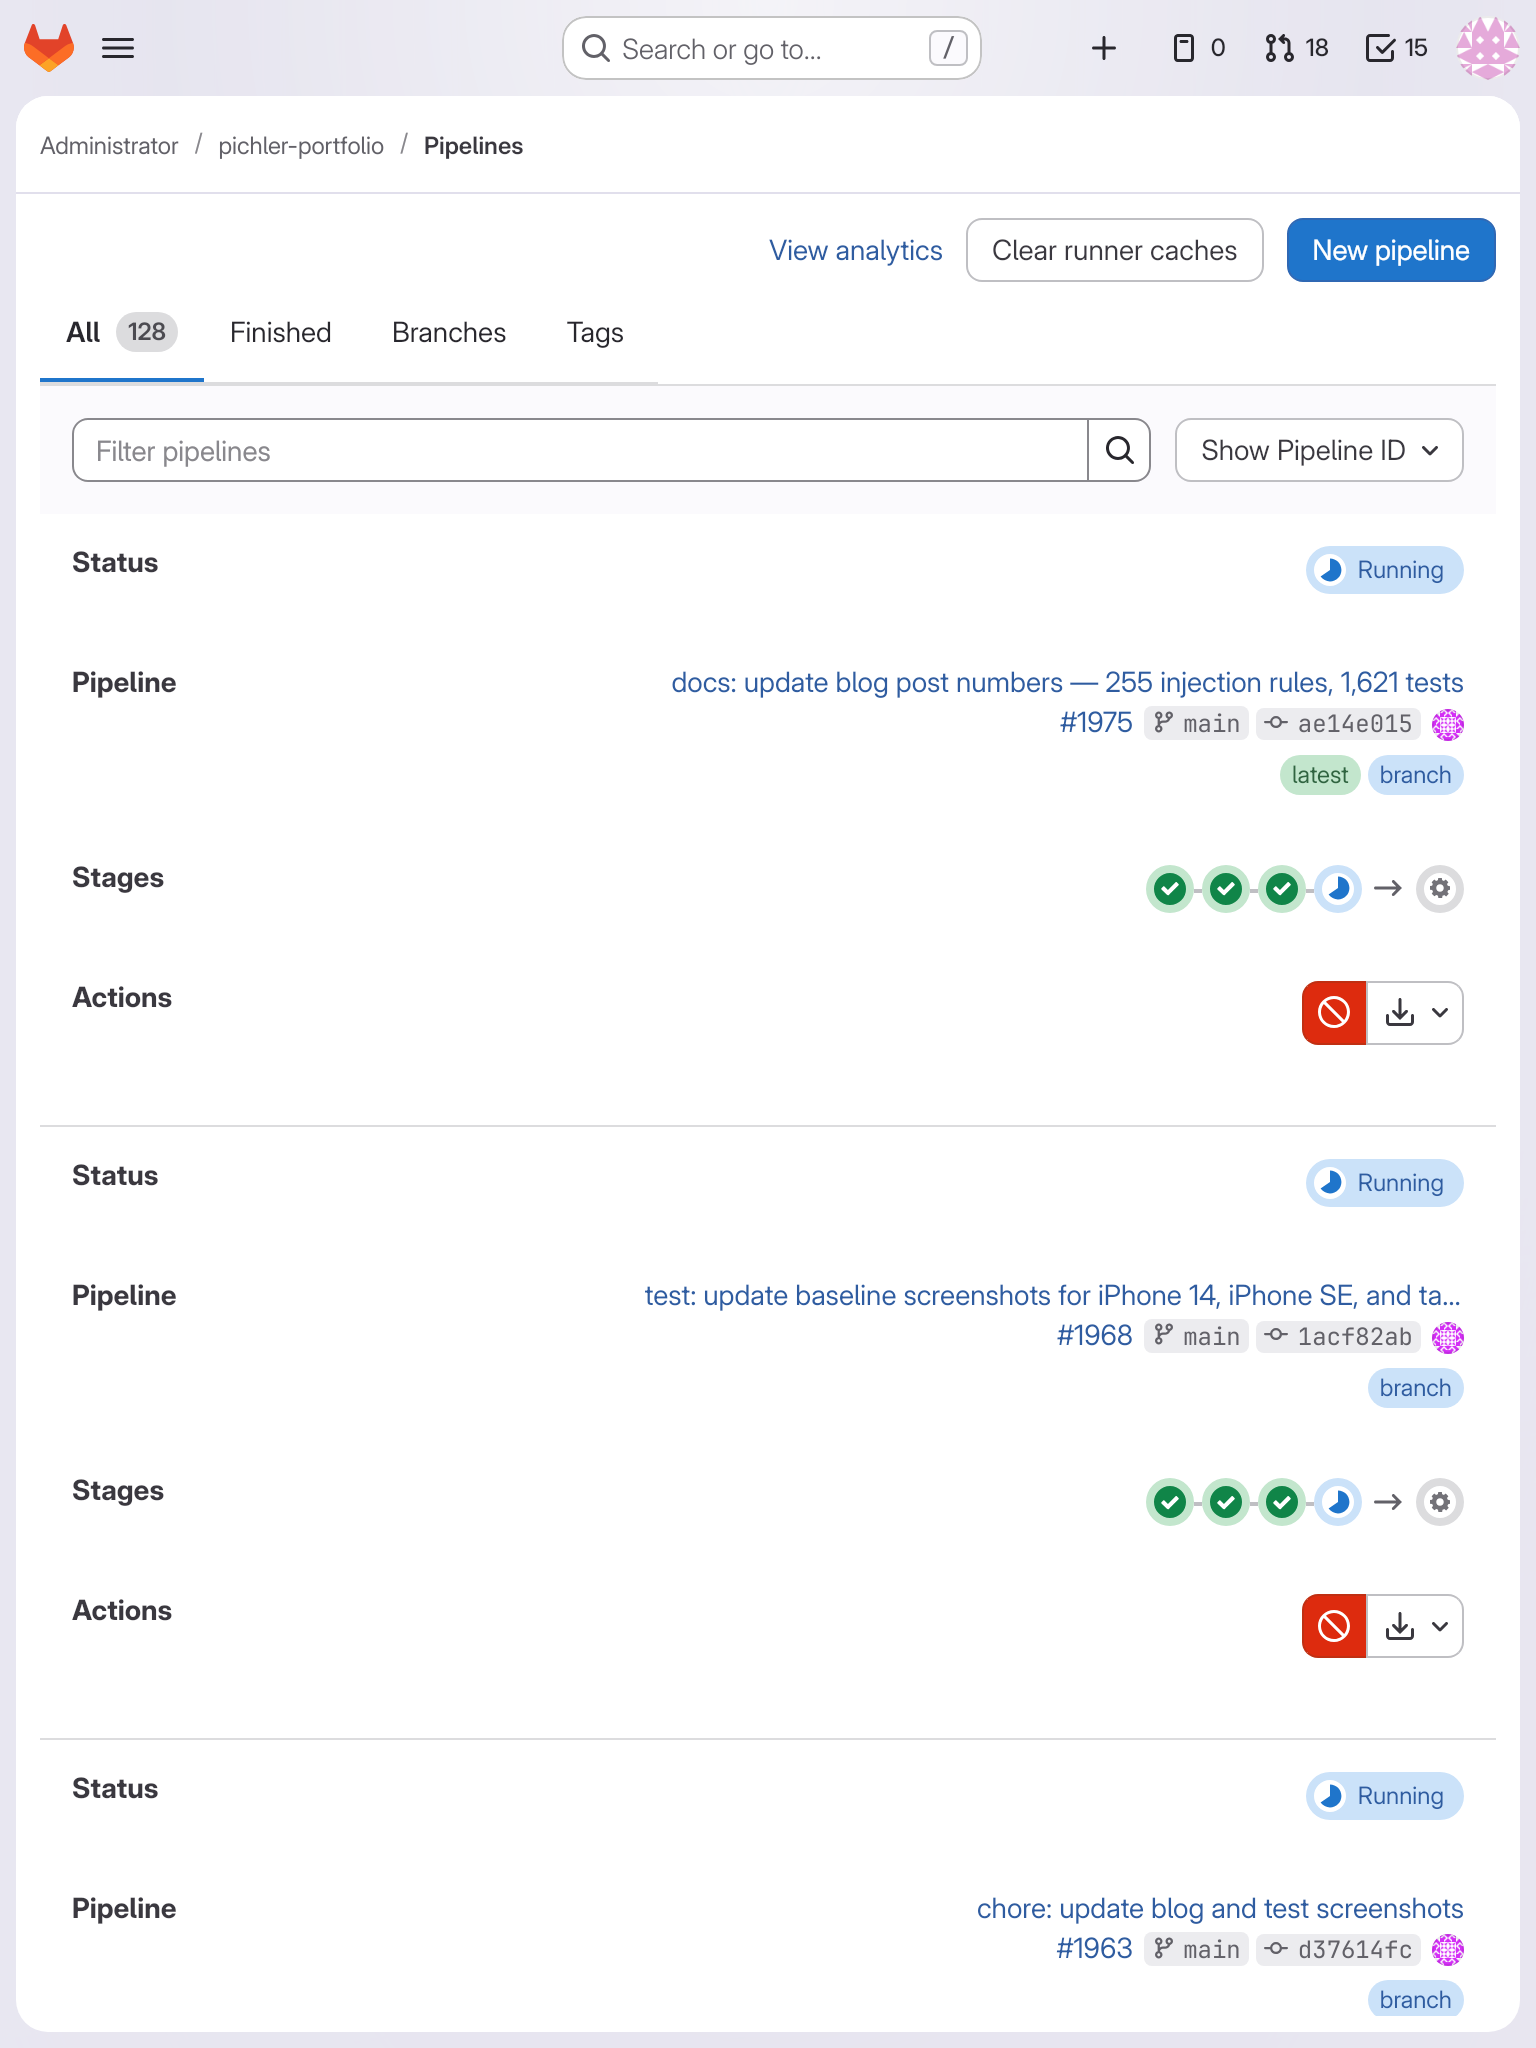Click into the Filter pipelines field
The height and width of the screenshot is (2048, 1536).
[x=580, y=451]
